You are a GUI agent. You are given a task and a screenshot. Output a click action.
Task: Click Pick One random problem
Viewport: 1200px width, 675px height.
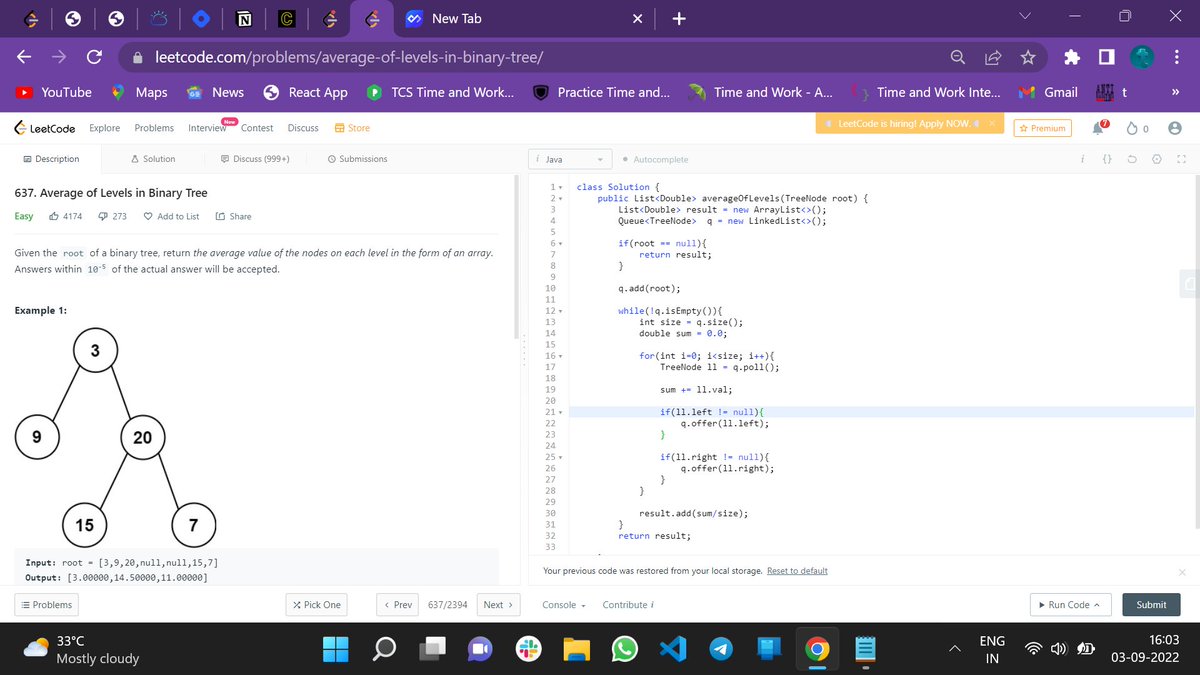317,605
